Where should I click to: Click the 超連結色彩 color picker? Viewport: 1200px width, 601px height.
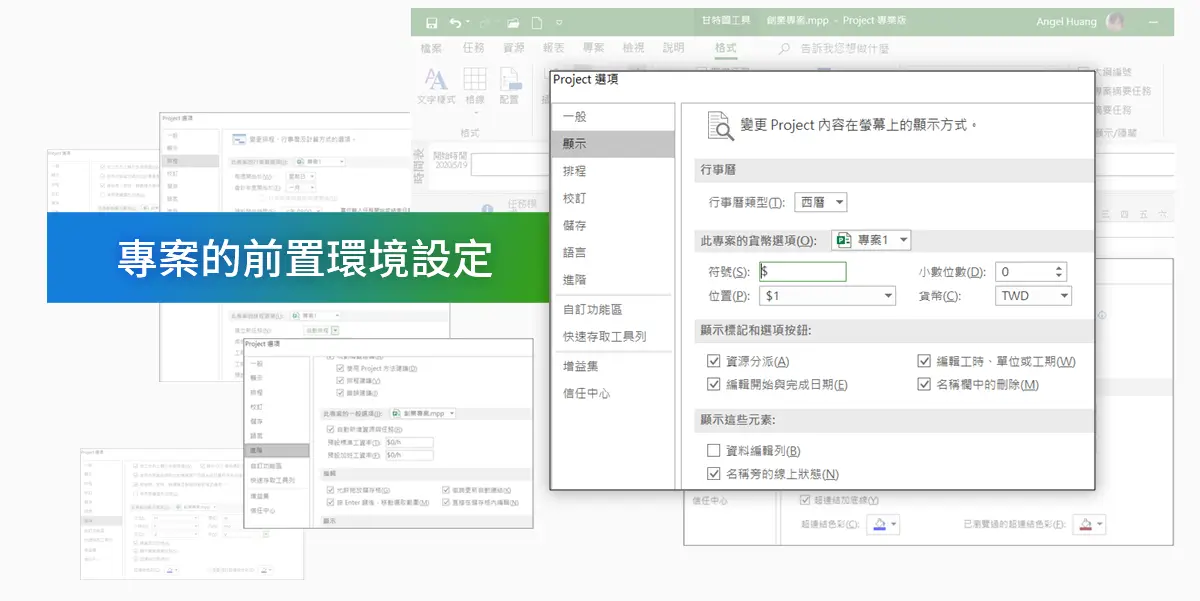(884, 523)
